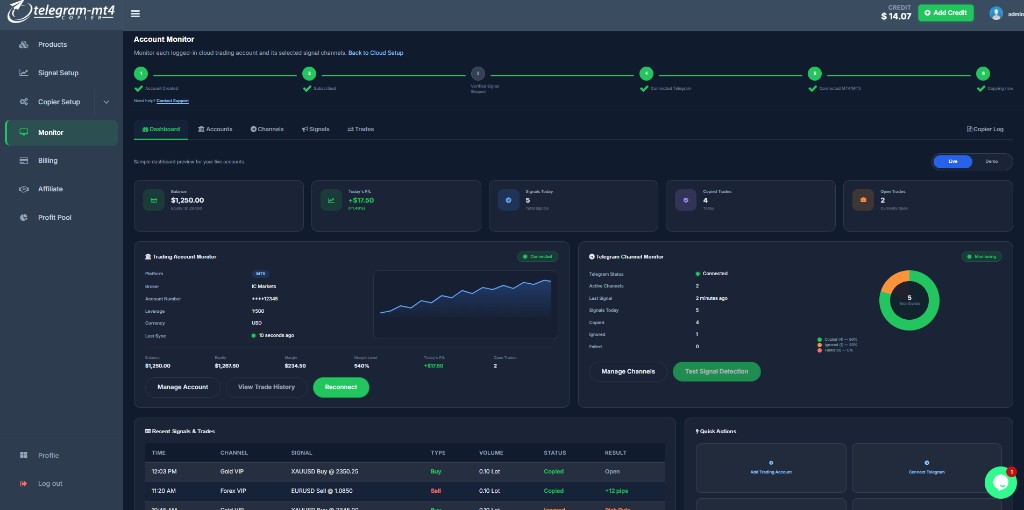Click the Monitoring status badge
This screenshot has width=1024, height=510.
[982, 257]
